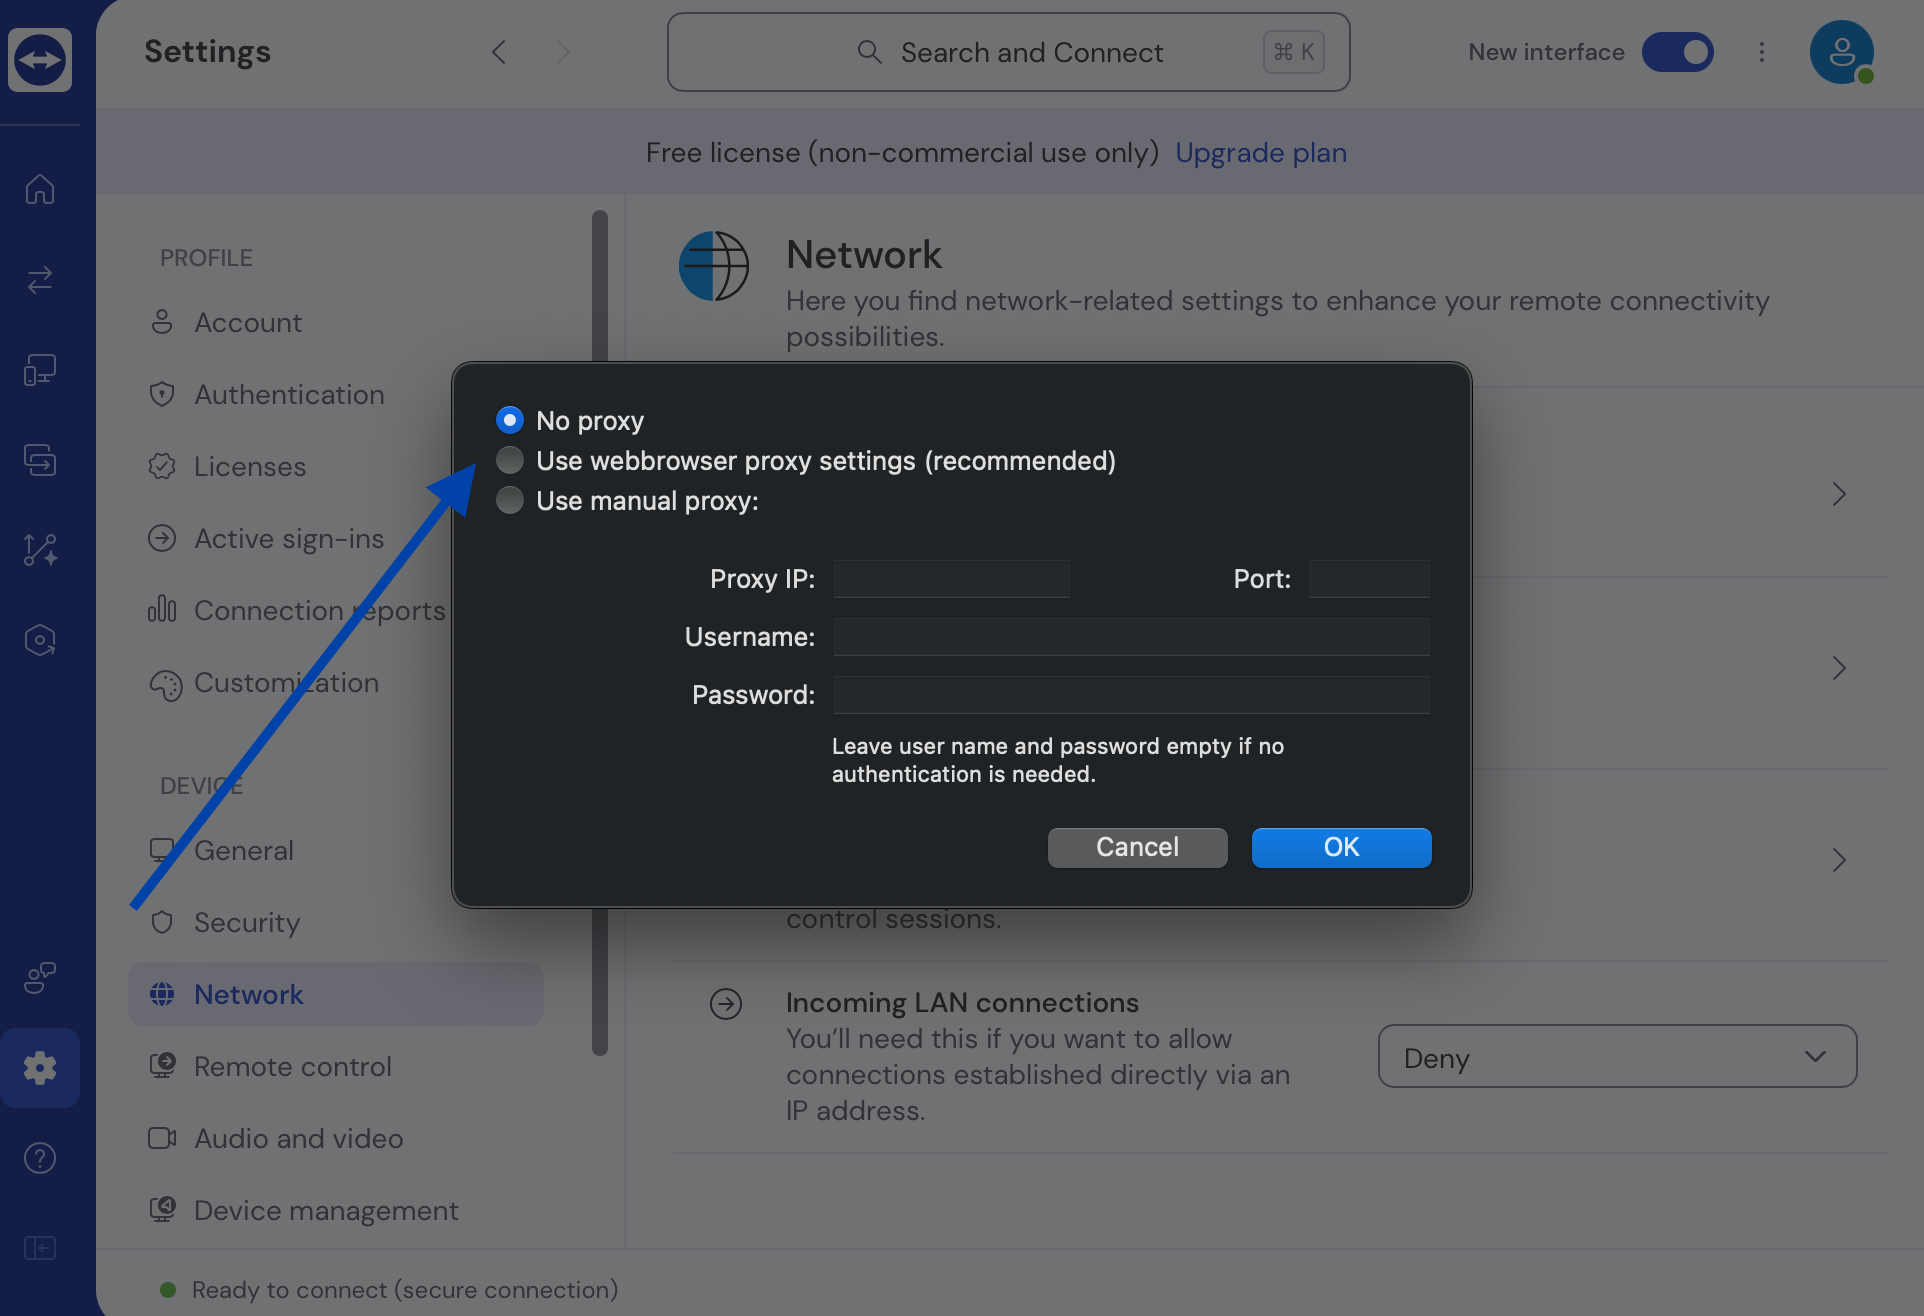Screen dimensions: 1924x1316
Task: Open the workflows sparkle icon in sidebar
Action: click(40, 550)
